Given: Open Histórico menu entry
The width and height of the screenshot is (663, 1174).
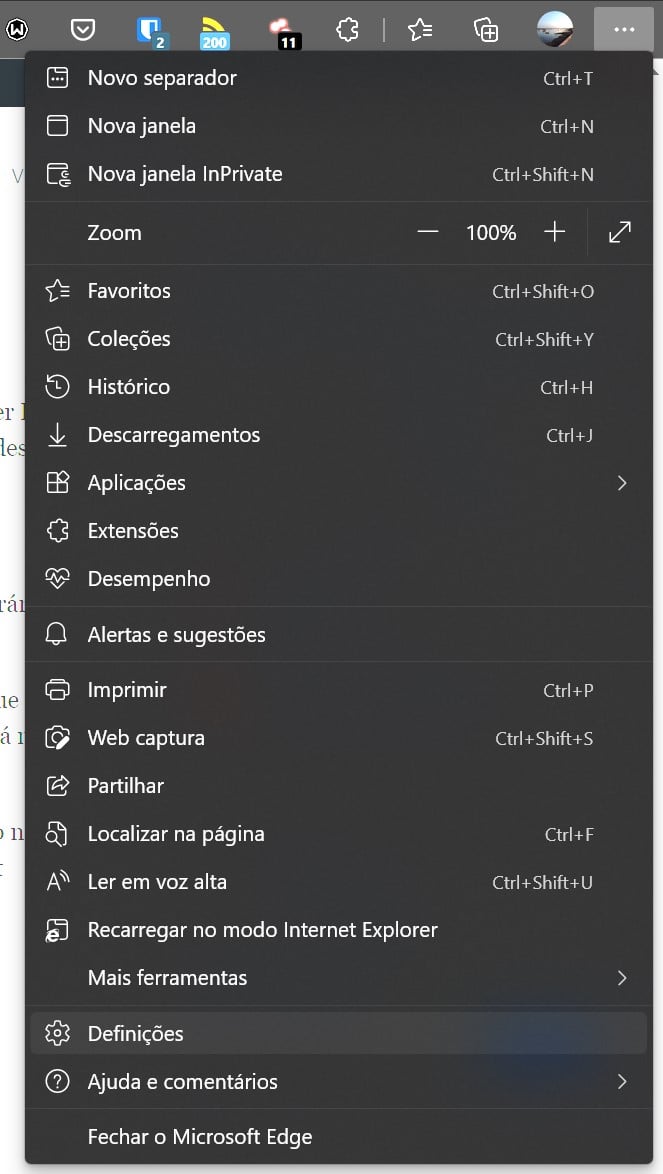Looking at the screenshot, I should tap(129, 387).
